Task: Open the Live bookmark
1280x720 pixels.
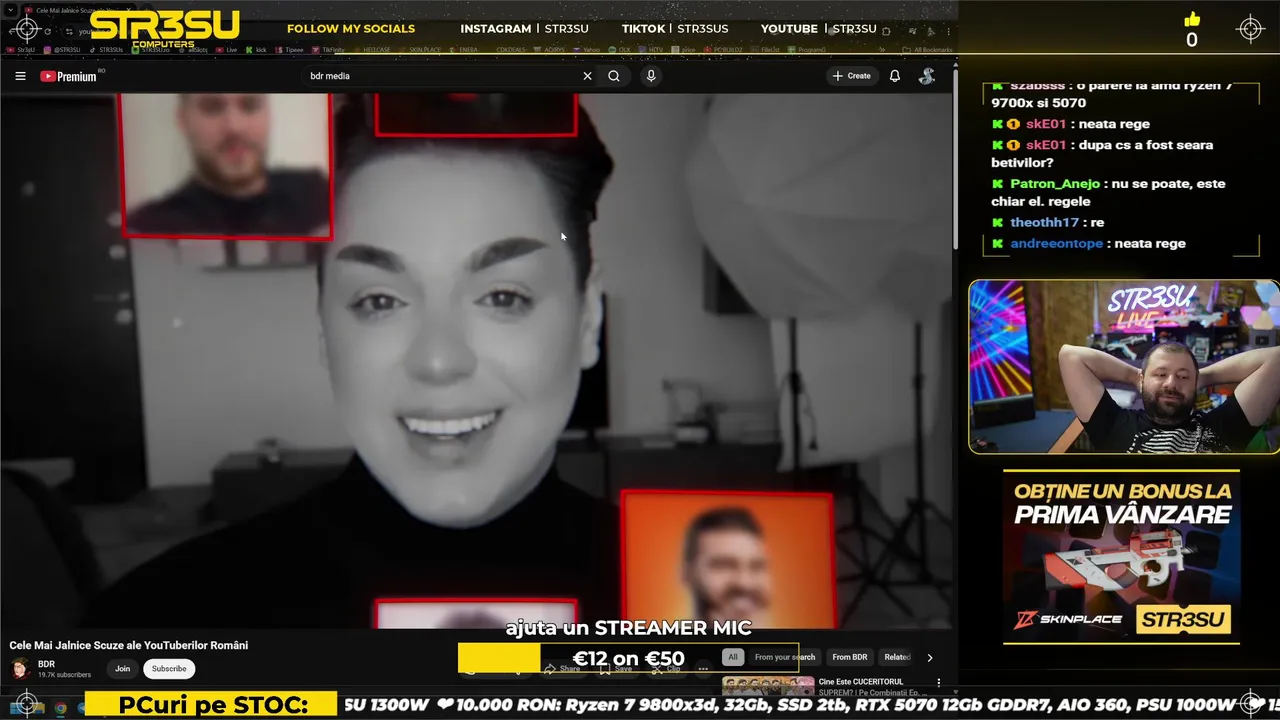Action: pos(226,50)
